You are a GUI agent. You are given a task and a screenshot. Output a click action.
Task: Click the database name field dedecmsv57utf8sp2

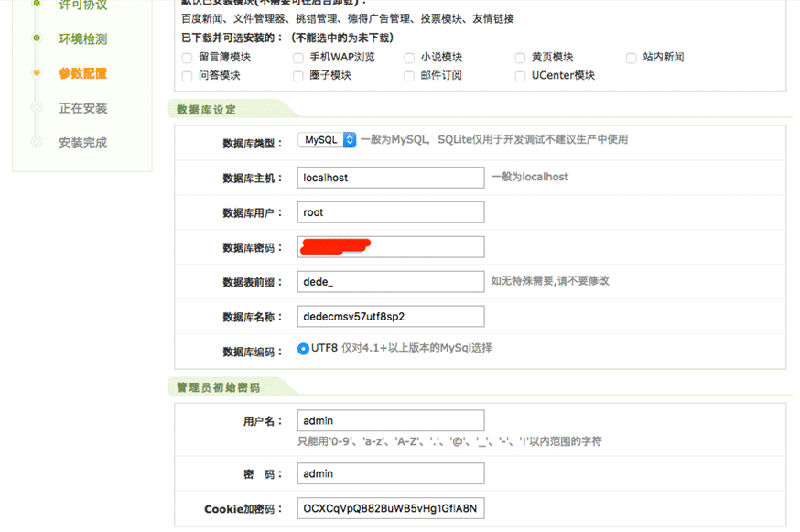pos(390,317)
